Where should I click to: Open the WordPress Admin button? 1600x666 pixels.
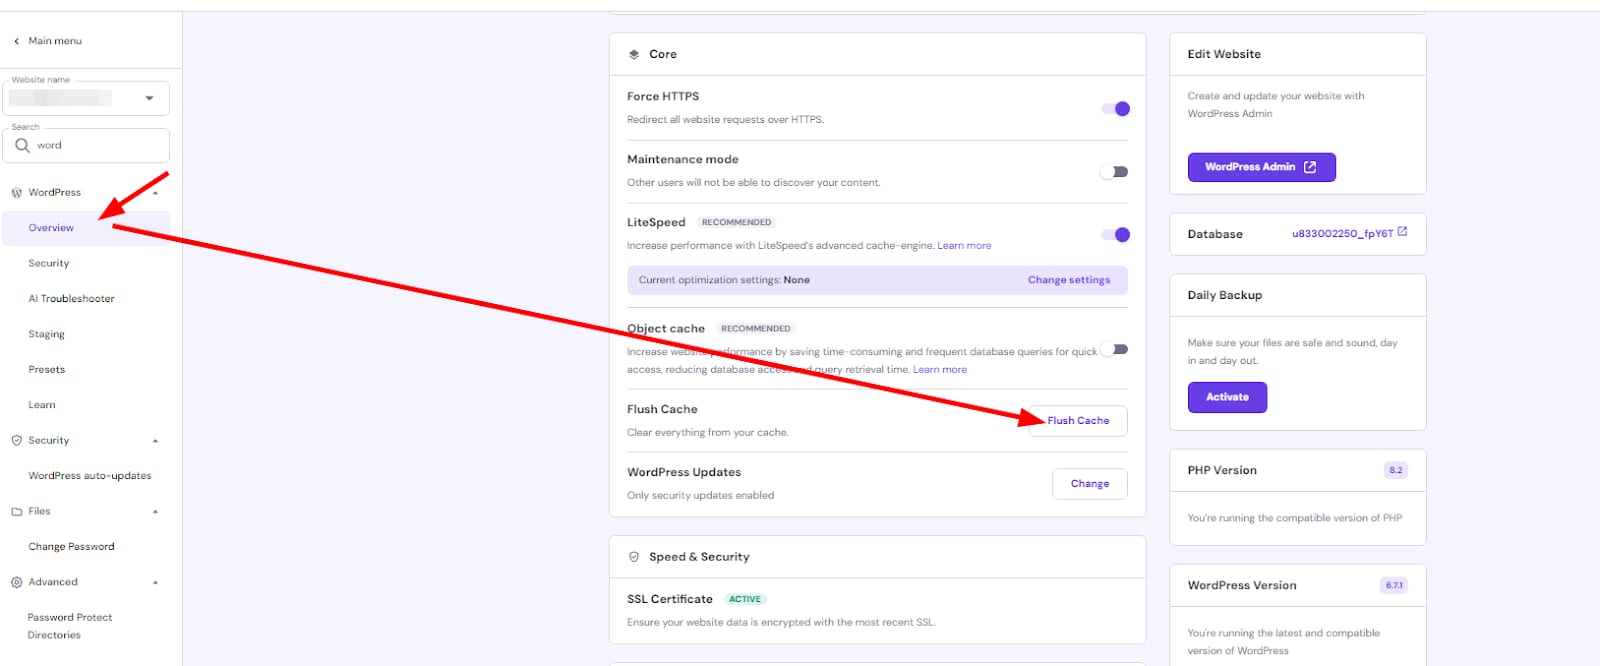(1261, 167)
